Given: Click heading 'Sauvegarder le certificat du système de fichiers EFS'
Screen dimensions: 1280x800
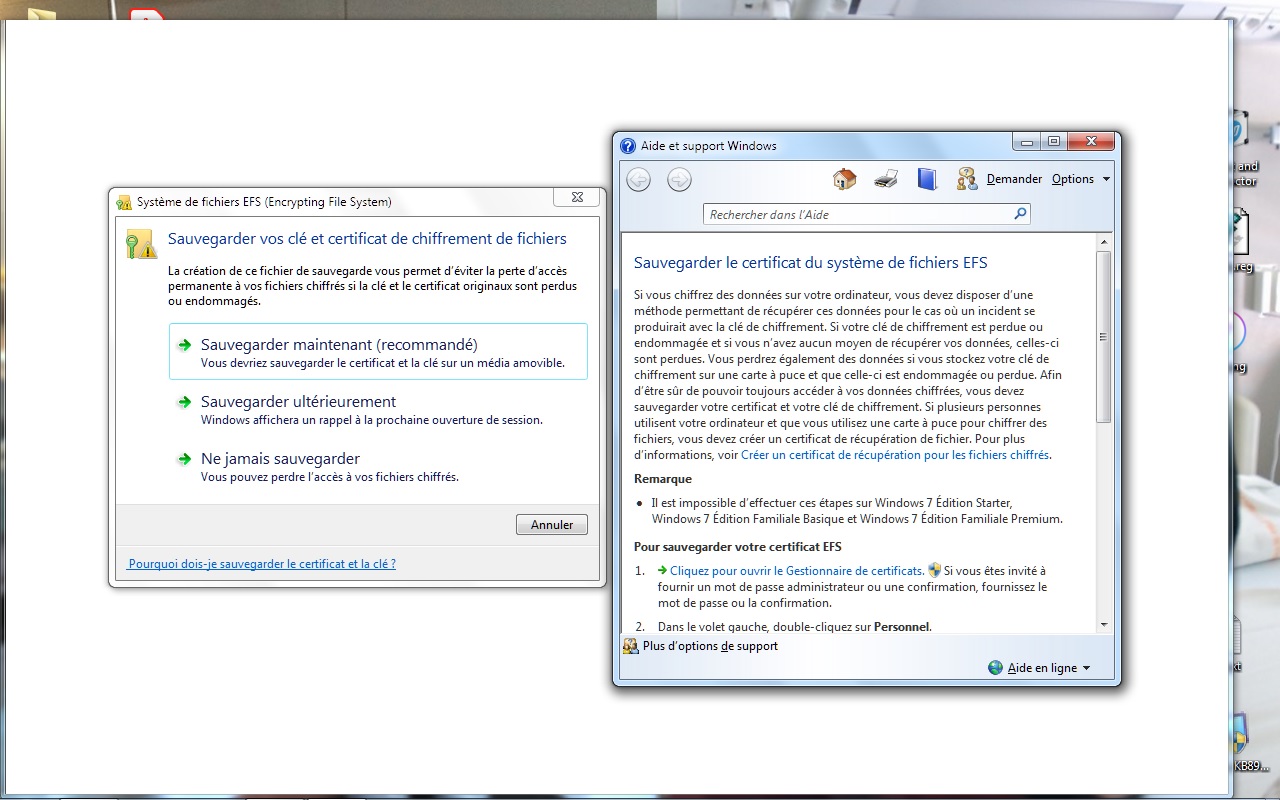Looking at the screenshot, I should [x=811, y=263].
